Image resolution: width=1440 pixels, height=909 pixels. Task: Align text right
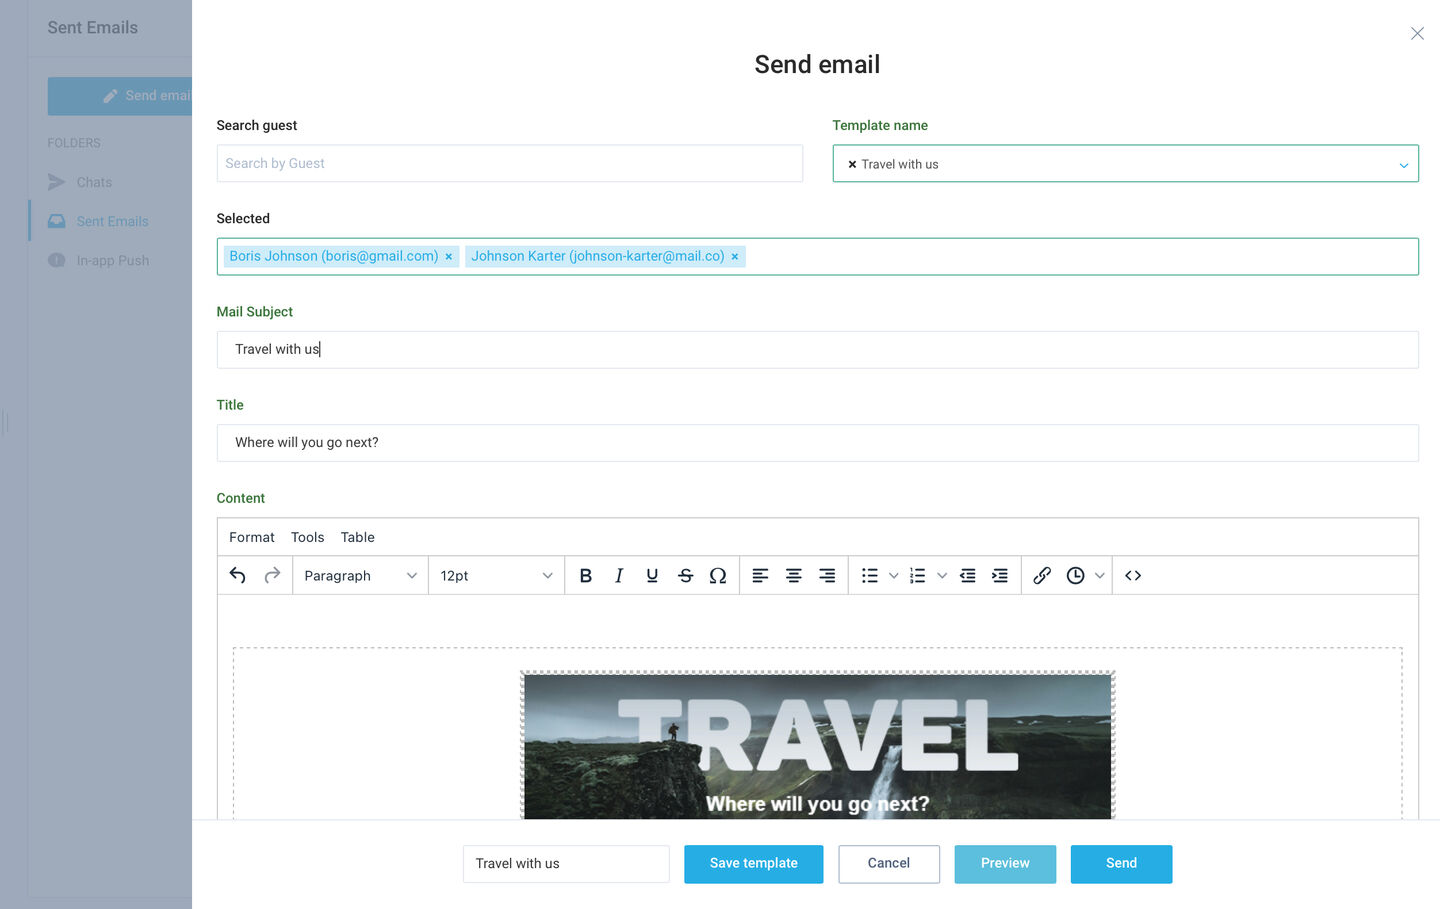point(827,575)
